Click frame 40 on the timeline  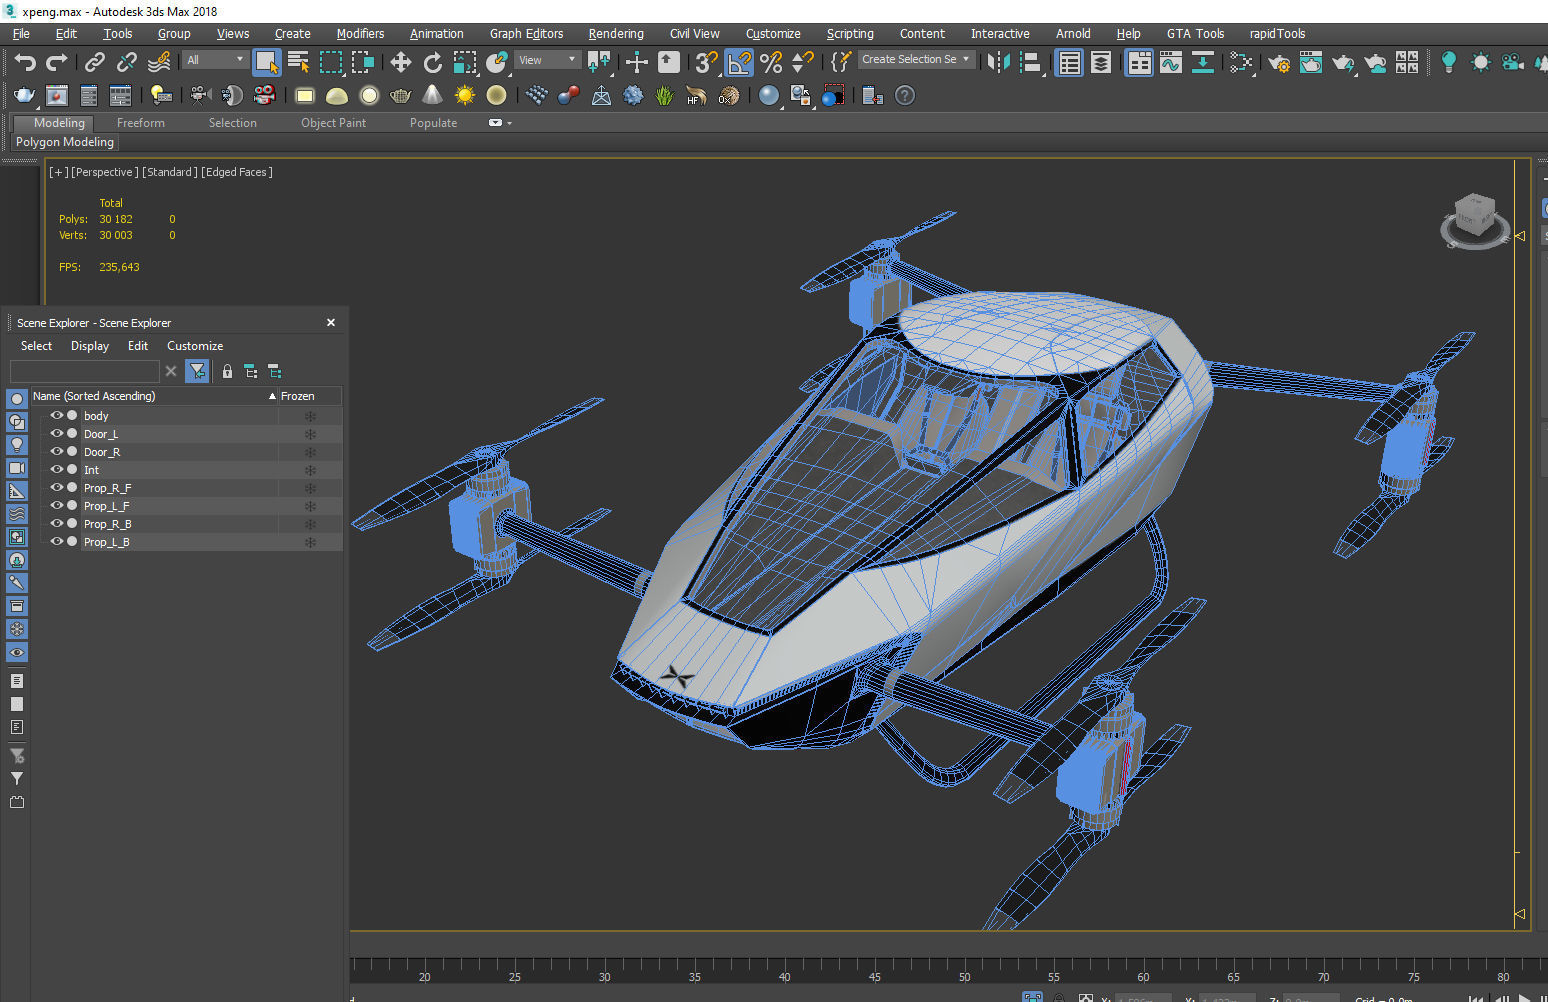785,977
